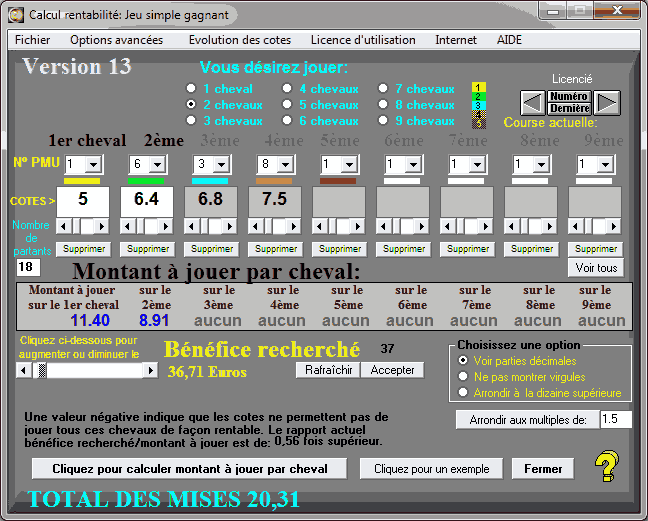The image size is (648, 521).
Task: Click the Rafraîchir button
Action: (326, 370)
